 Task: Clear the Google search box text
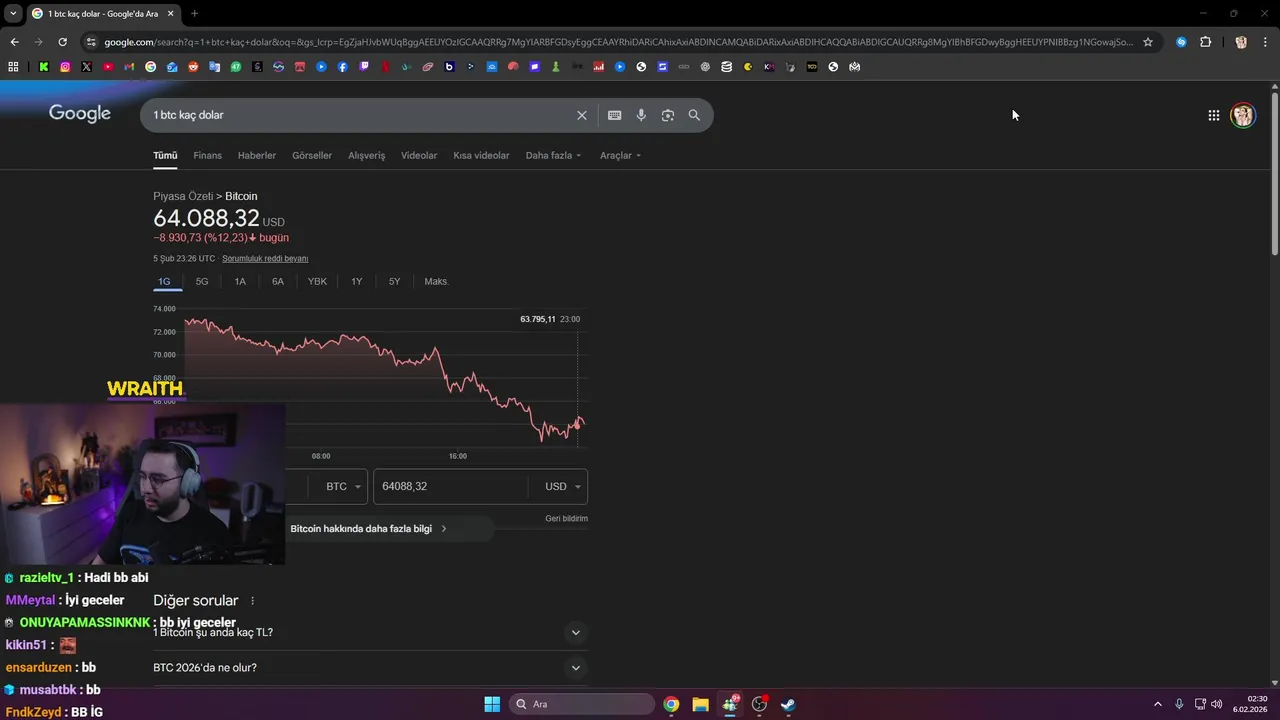click(x=581, y=115)
